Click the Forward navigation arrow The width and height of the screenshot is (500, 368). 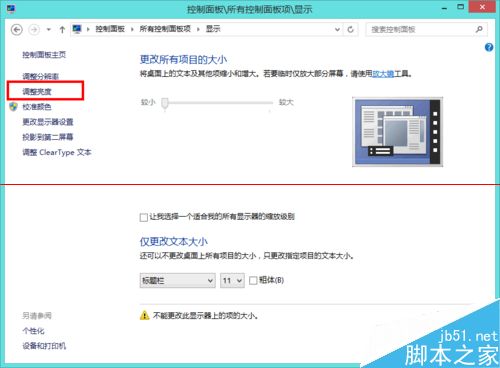tap(34, 30)
